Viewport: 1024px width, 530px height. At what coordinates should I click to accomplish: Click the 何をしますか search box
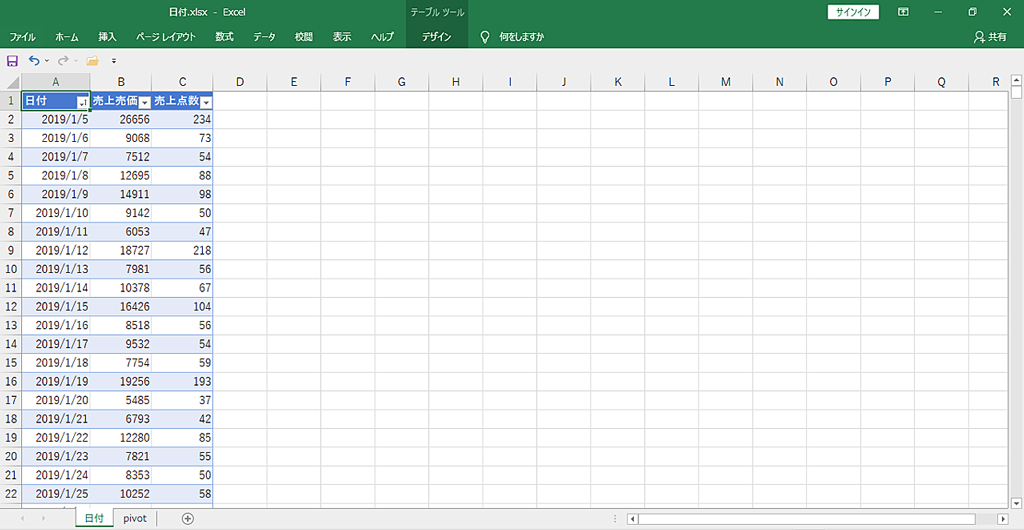pyautogui.click(x=521, y=37)
